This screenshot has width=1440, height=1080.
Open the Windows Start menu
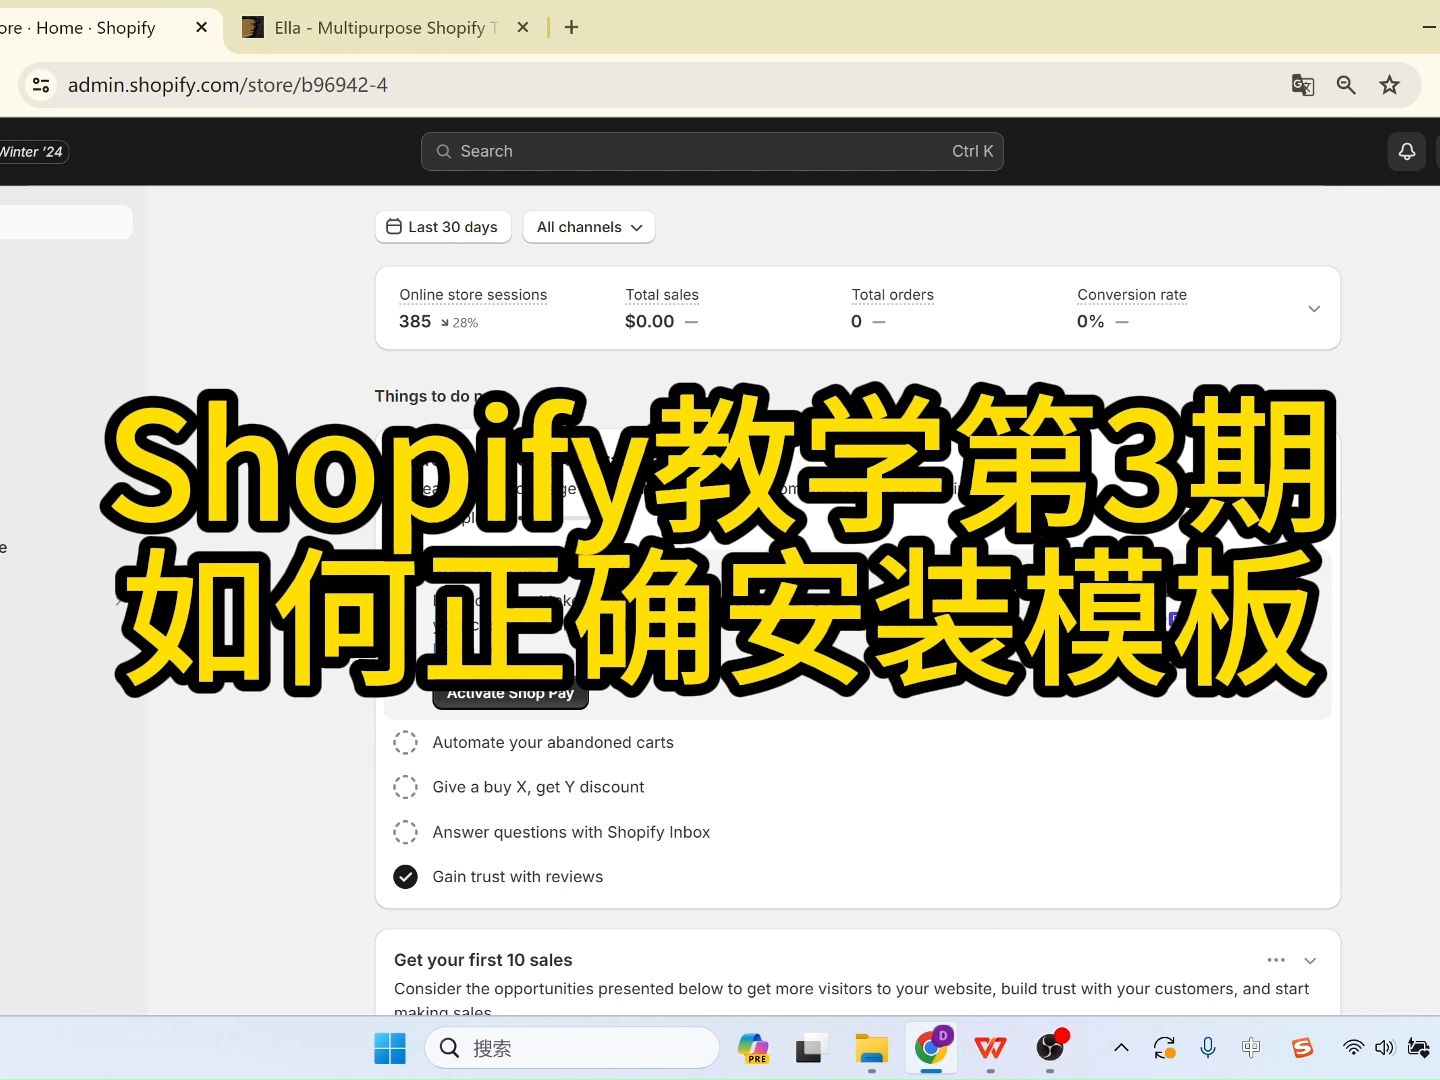(389, 1048)
